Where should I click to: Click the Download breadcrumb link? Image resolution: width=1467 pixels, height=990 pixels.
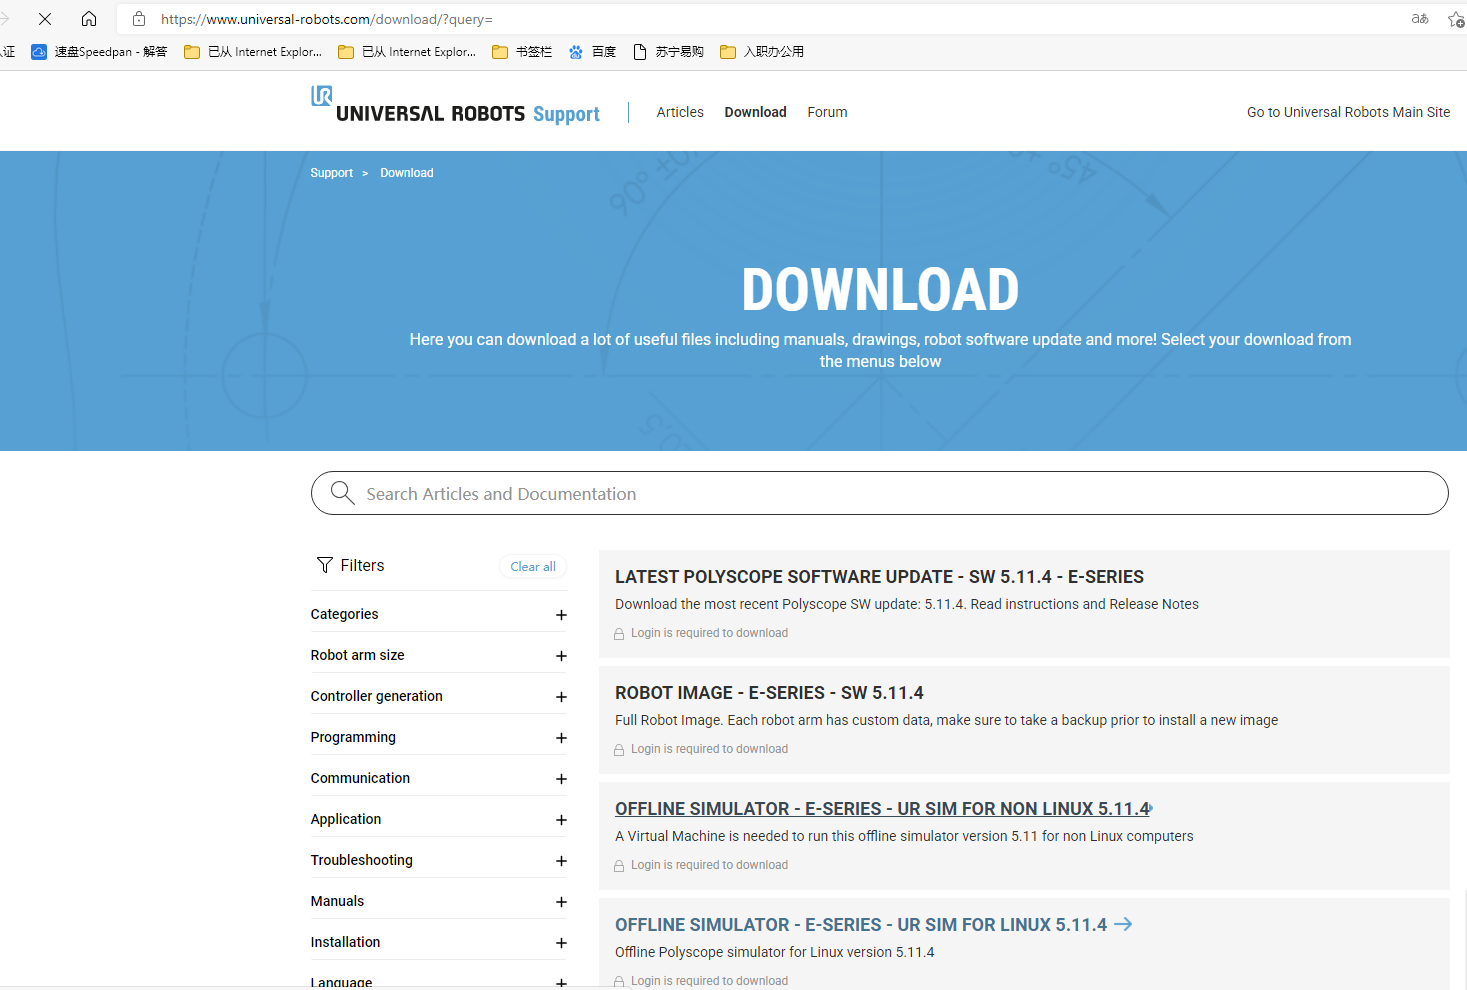[x=406, y=173]
